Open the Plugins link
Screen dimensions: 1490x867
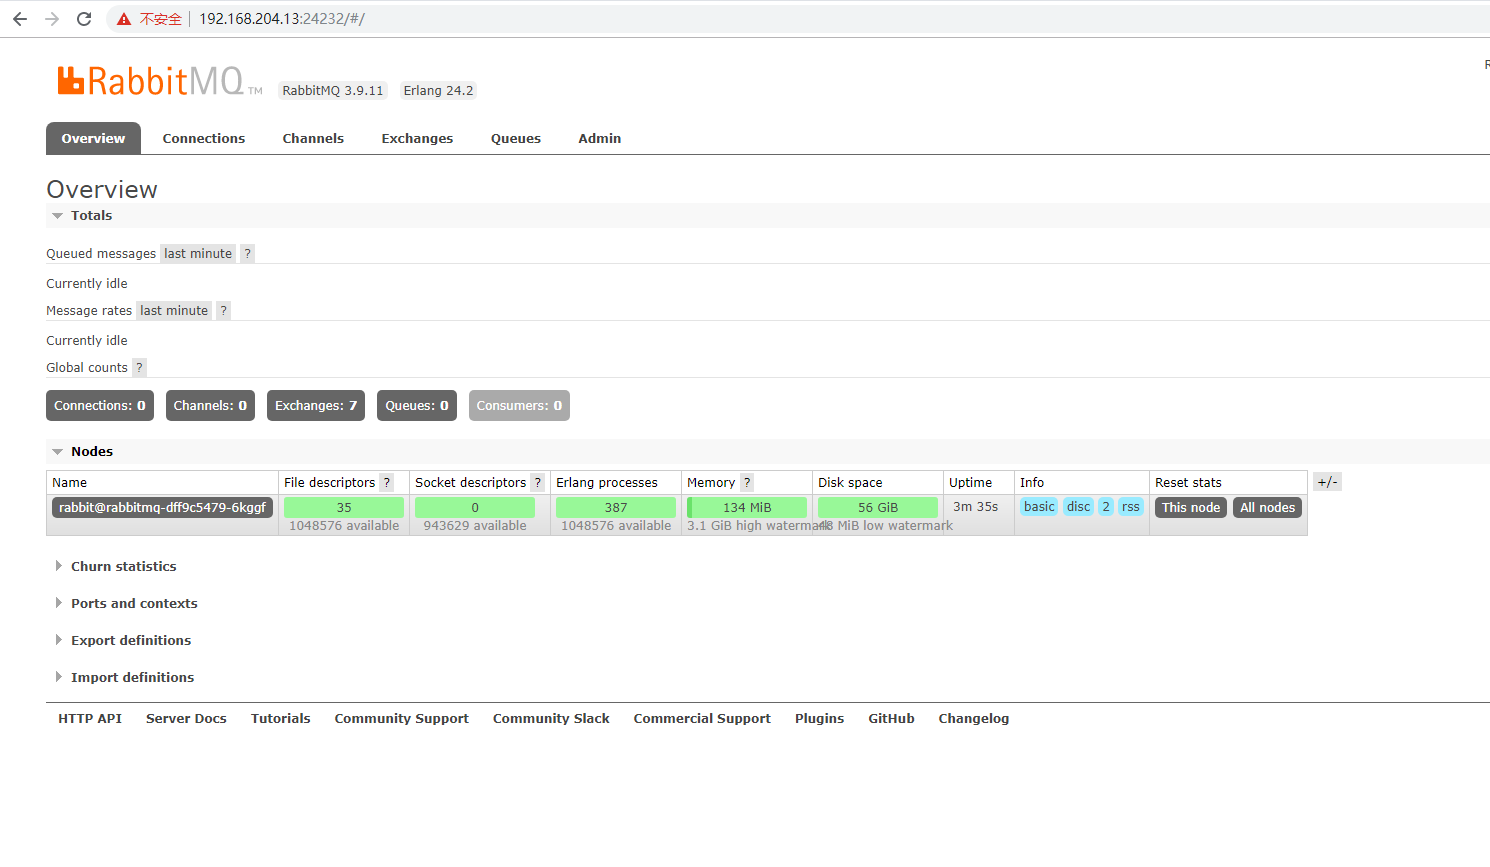click(x=819, y=718)
